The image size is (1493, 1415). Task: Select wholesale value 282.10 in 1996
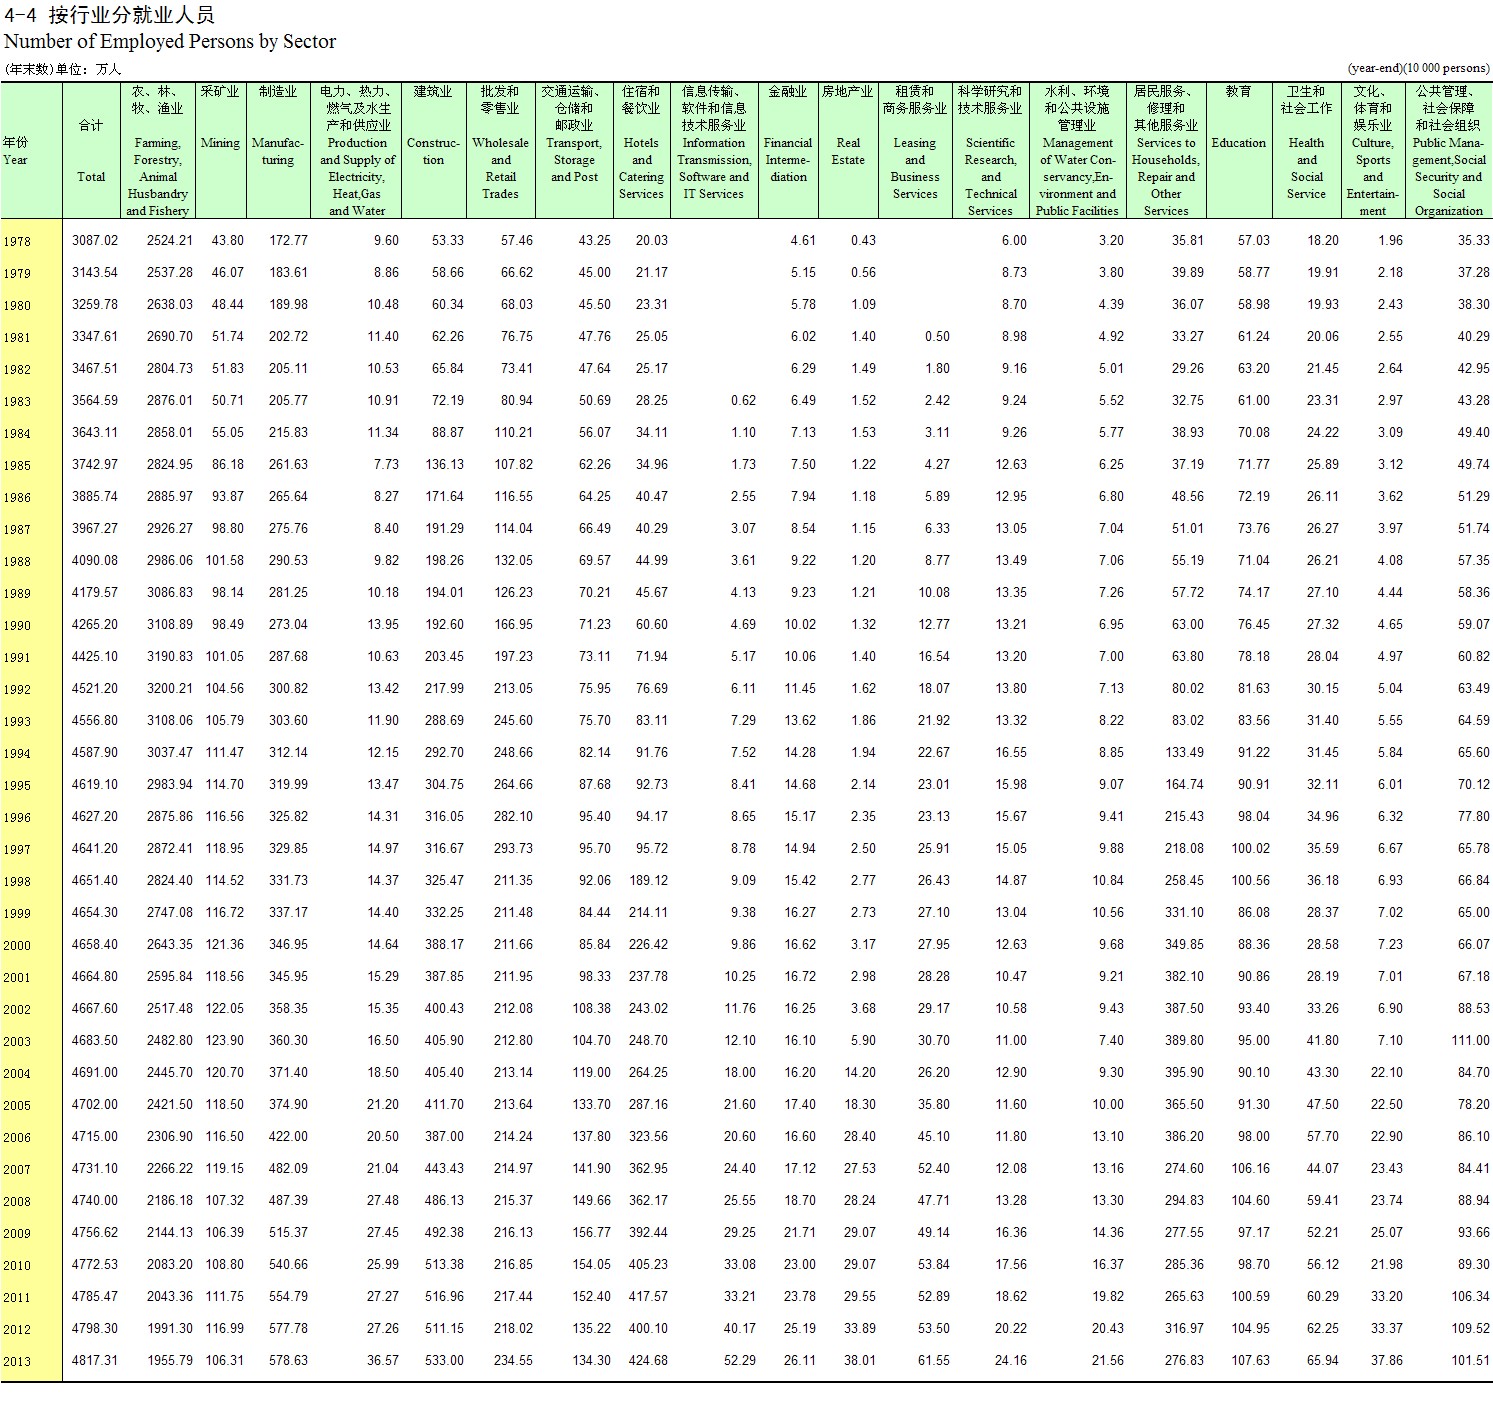tap(514, 817)
